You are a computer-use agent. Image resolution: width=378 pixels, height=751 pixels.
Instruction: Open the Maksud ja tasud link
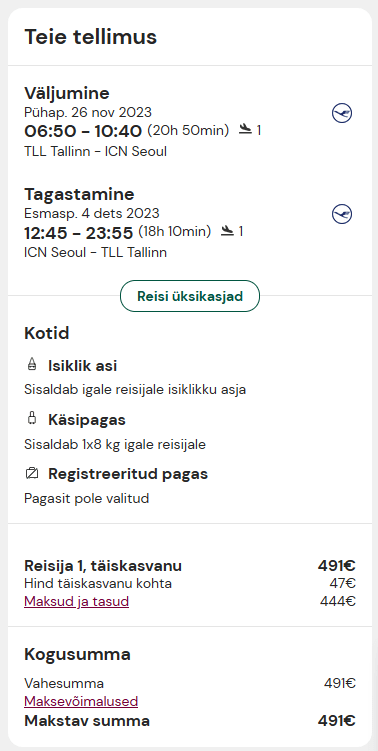(x=77, y=601)
